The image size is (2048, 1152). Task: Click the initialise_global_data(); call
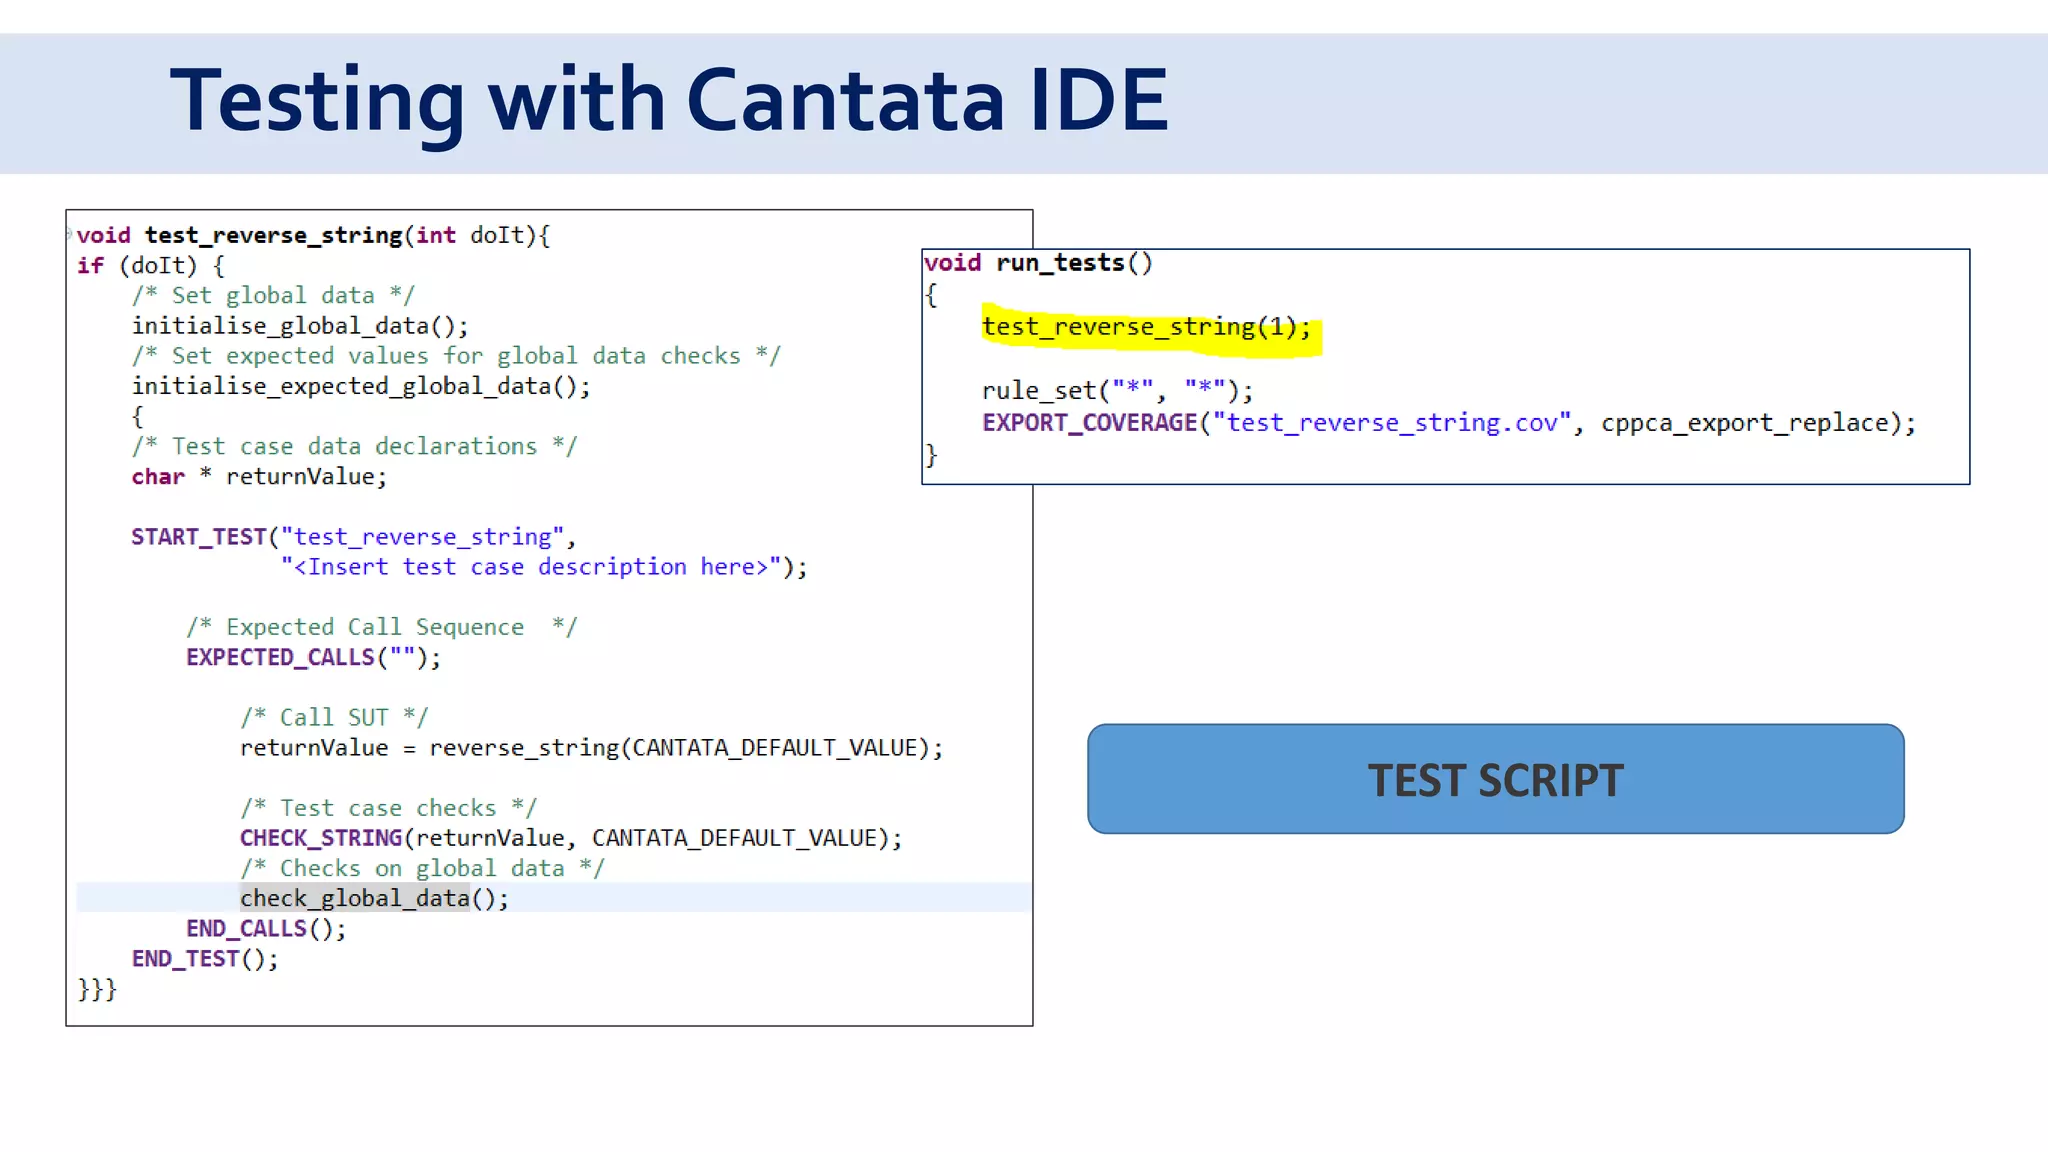(300, 326)
